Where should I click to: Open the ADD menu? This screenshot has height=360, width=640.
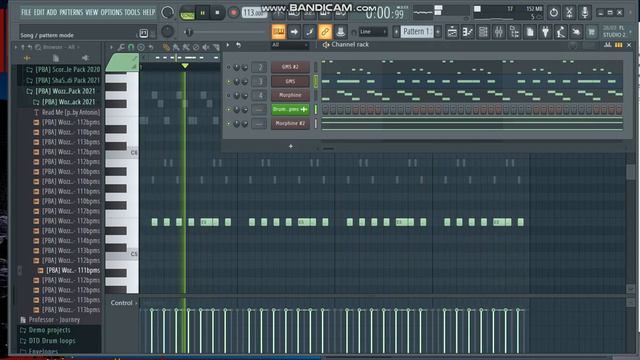pyautogui.click(x=51, y=12)
